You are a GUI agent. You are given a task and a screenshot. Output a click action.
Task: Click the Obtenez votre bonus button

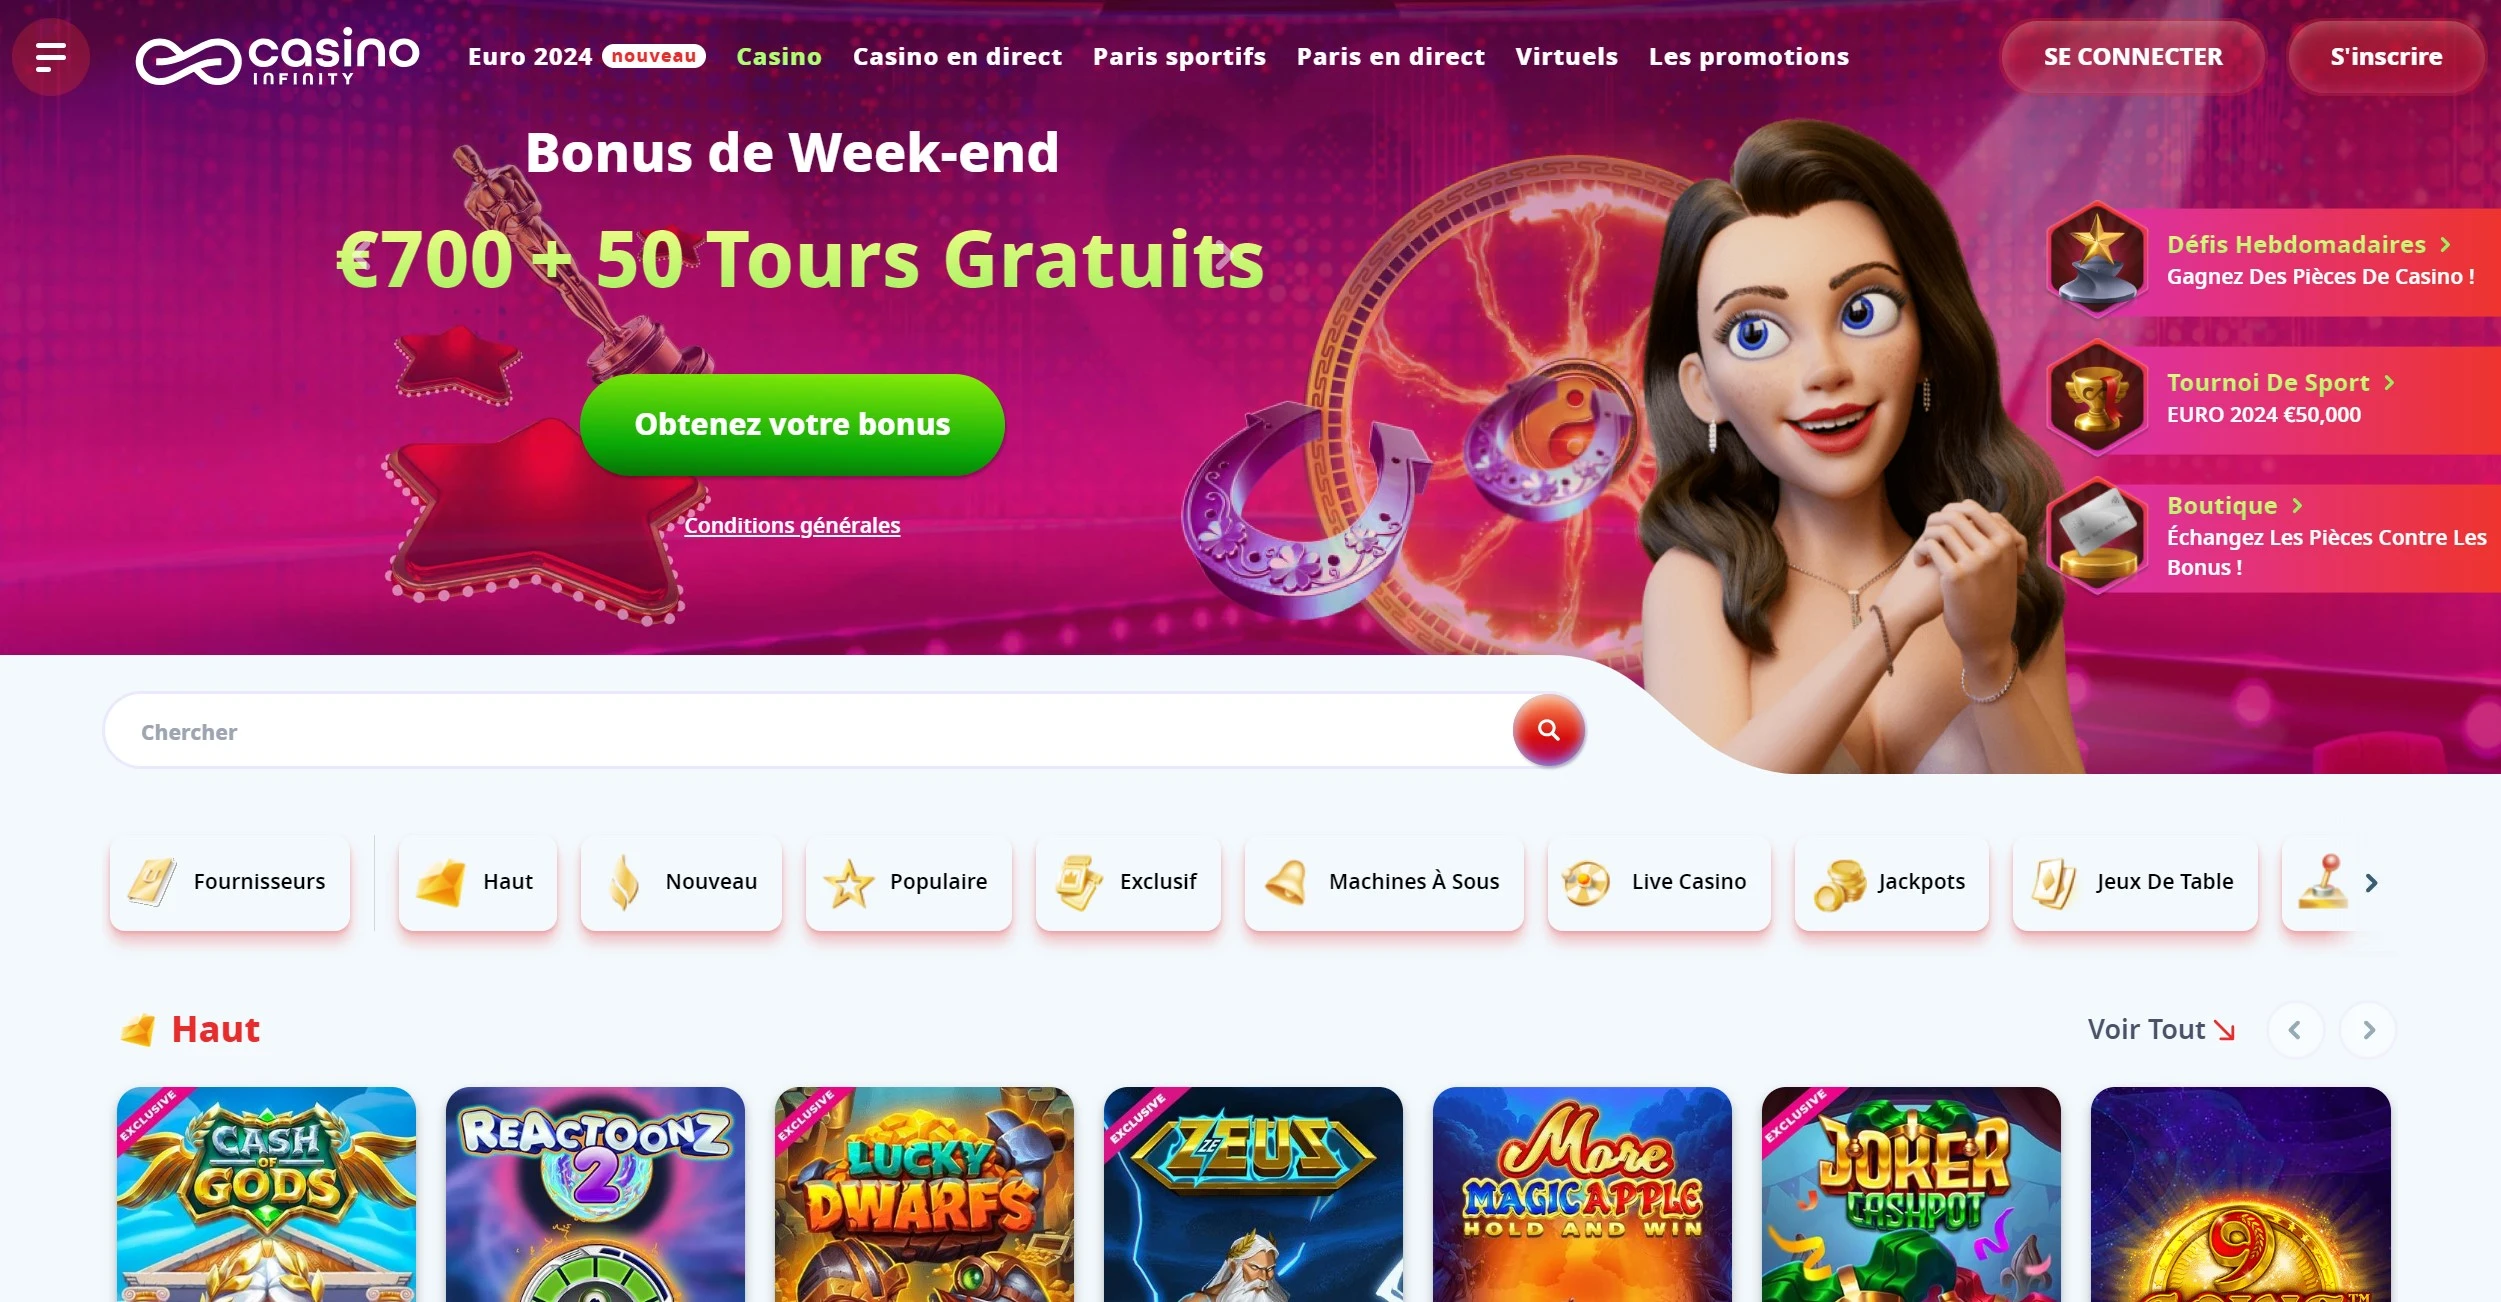coord(792,424)
